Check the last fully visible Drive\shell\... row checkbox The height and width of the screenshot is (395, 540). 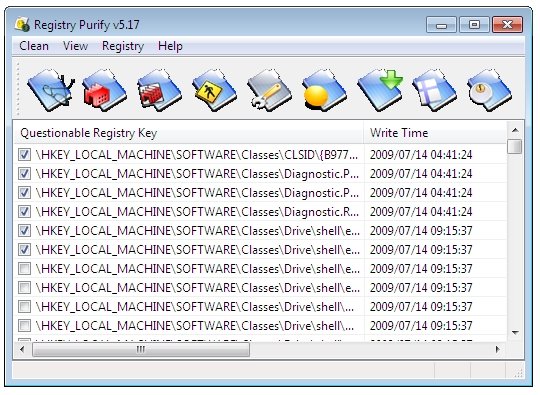[24, 325]
